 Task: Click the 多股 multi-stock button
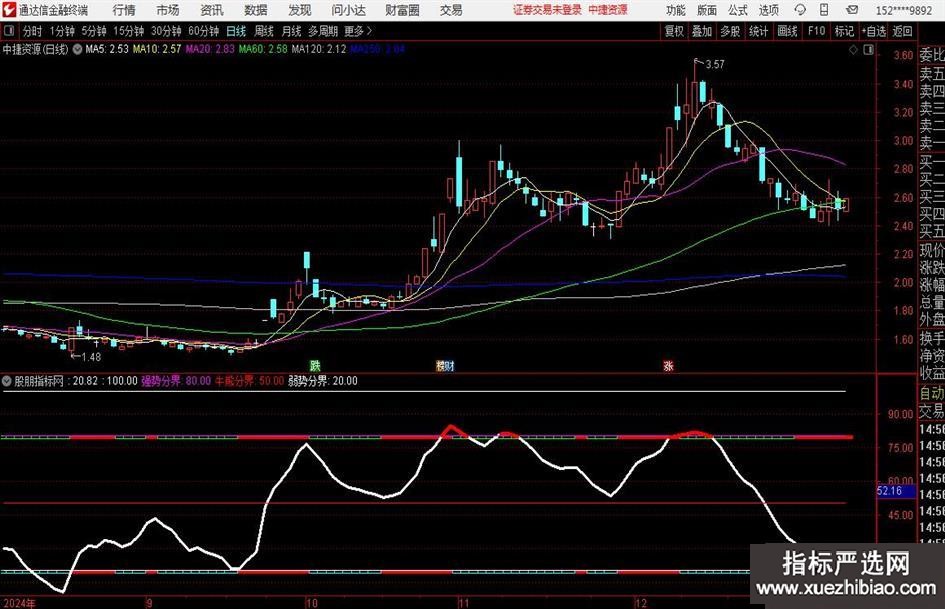pyautogui.click(x=730, y=31)
